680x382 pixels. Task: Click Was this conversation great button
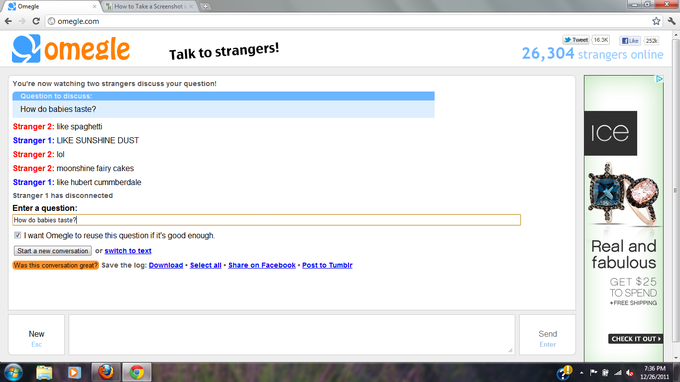56,265
